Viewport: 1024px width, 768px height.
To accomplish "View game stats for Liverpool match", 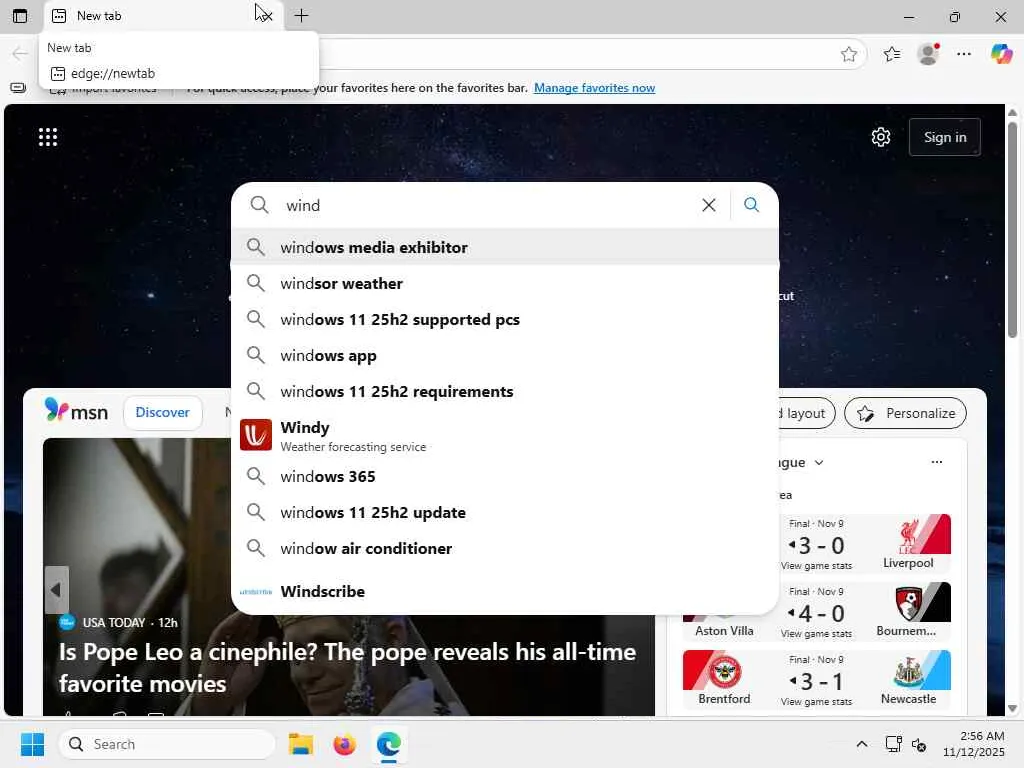I will click(x=816, y=566).
